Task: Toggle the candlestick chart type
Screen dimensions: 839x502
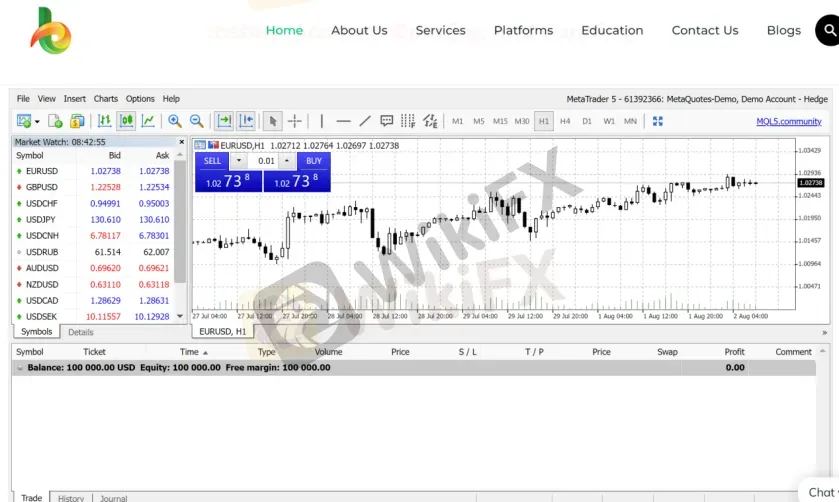Action: tap(127, 121)
